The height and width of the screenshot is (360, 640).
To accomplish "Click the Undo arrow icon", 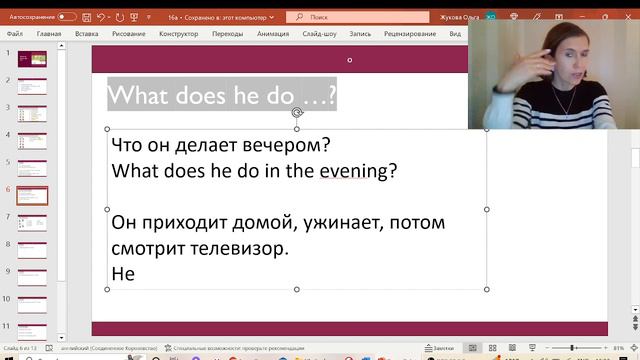I will click(x=100, y=17).
